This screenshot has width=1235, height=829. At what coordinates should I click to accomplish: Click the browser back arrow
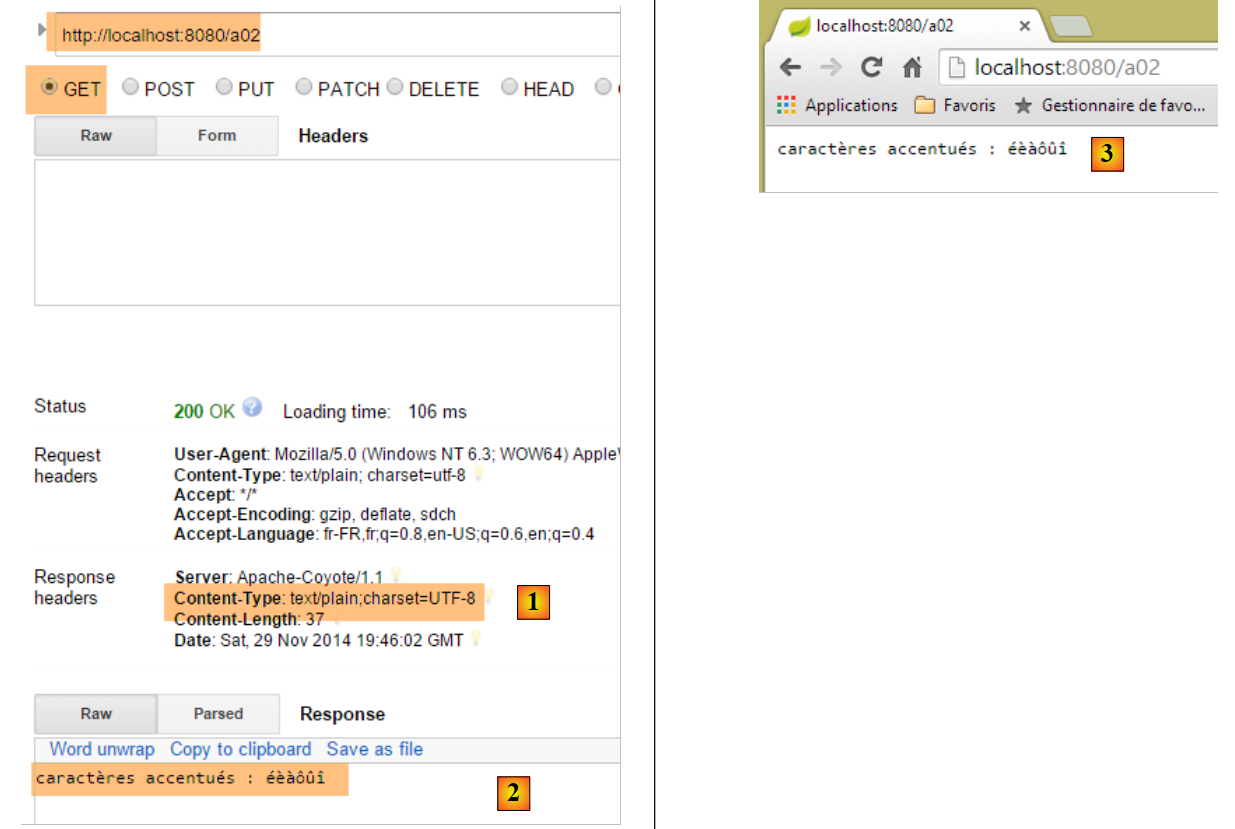790,68
